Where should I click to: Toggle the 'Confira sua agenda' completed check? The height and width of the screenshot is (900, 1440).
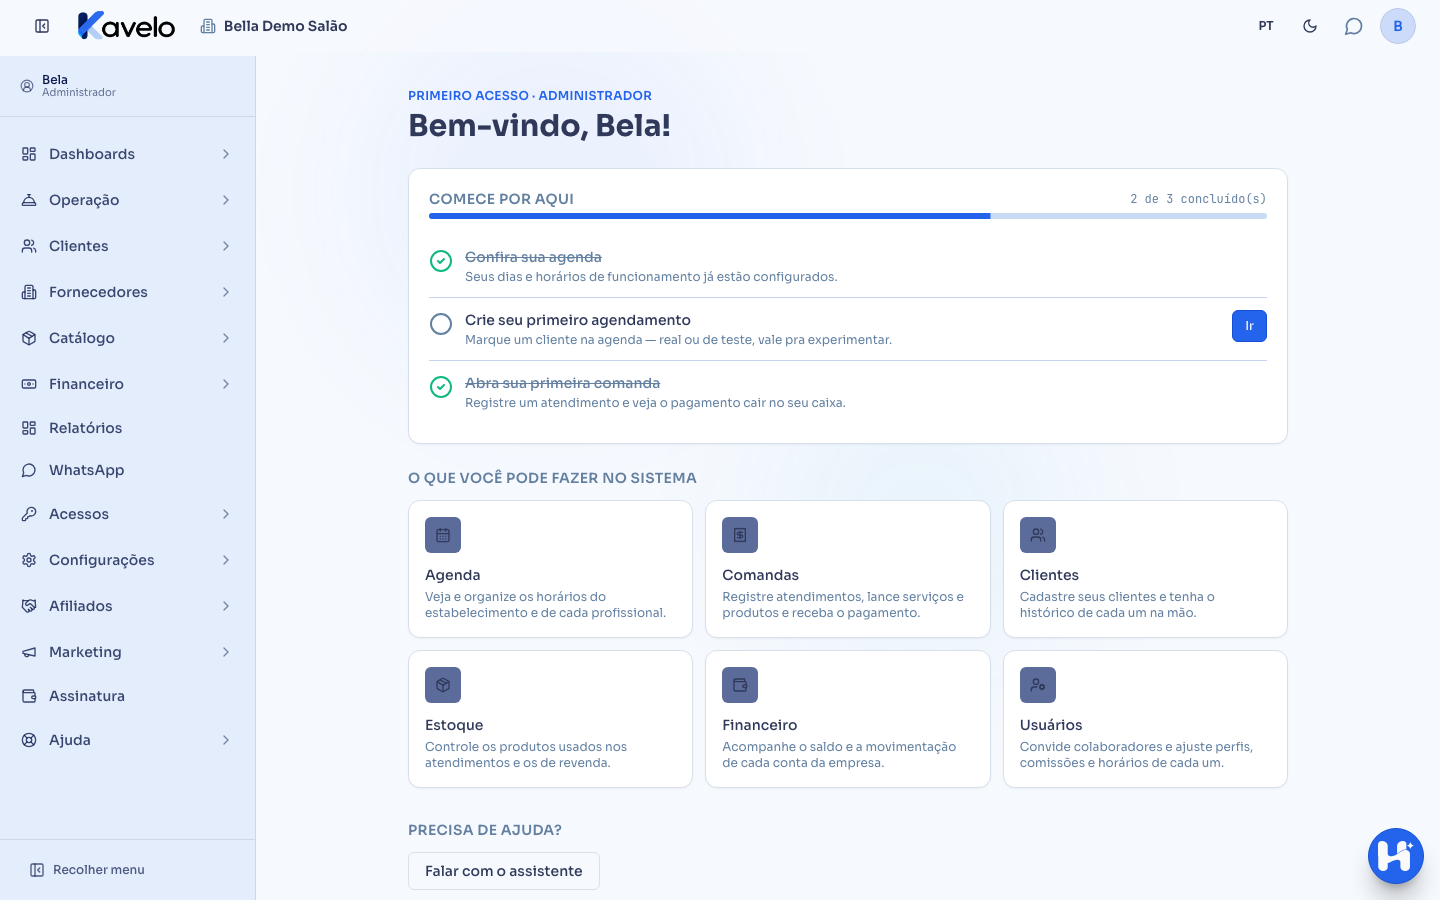point(441,261)
